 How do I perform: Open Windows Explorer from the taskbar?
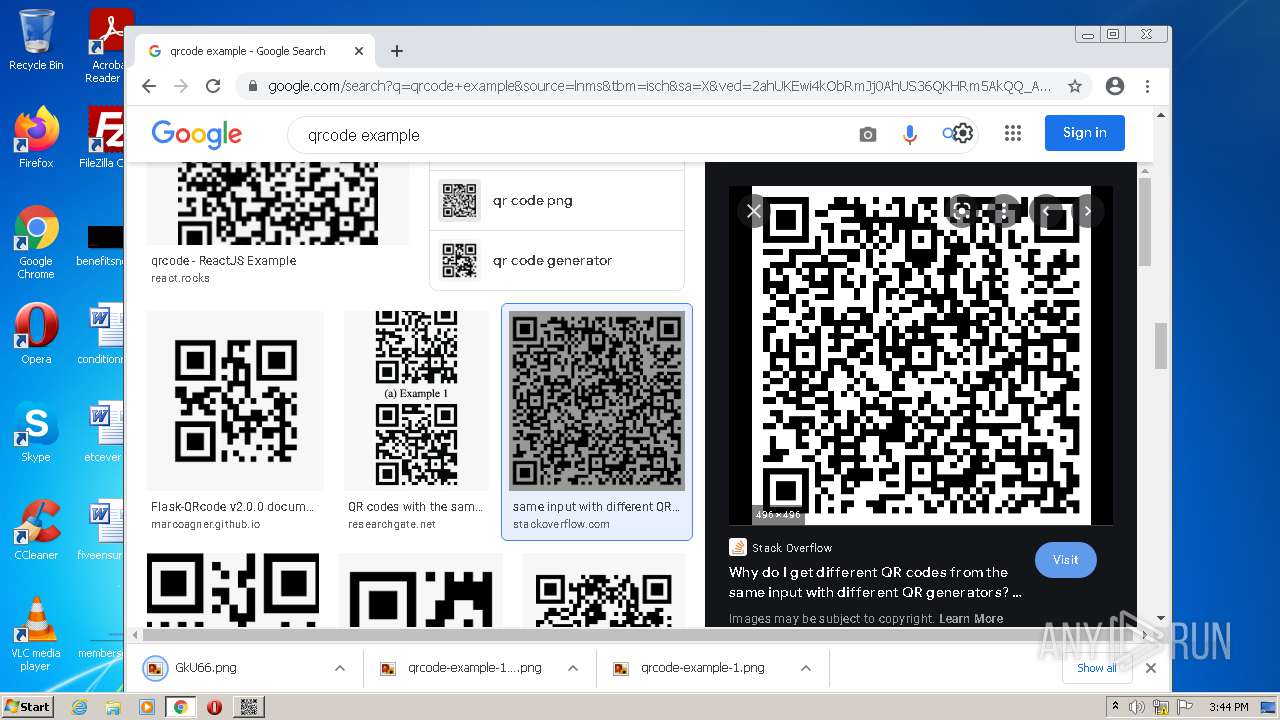click(113, 707)
